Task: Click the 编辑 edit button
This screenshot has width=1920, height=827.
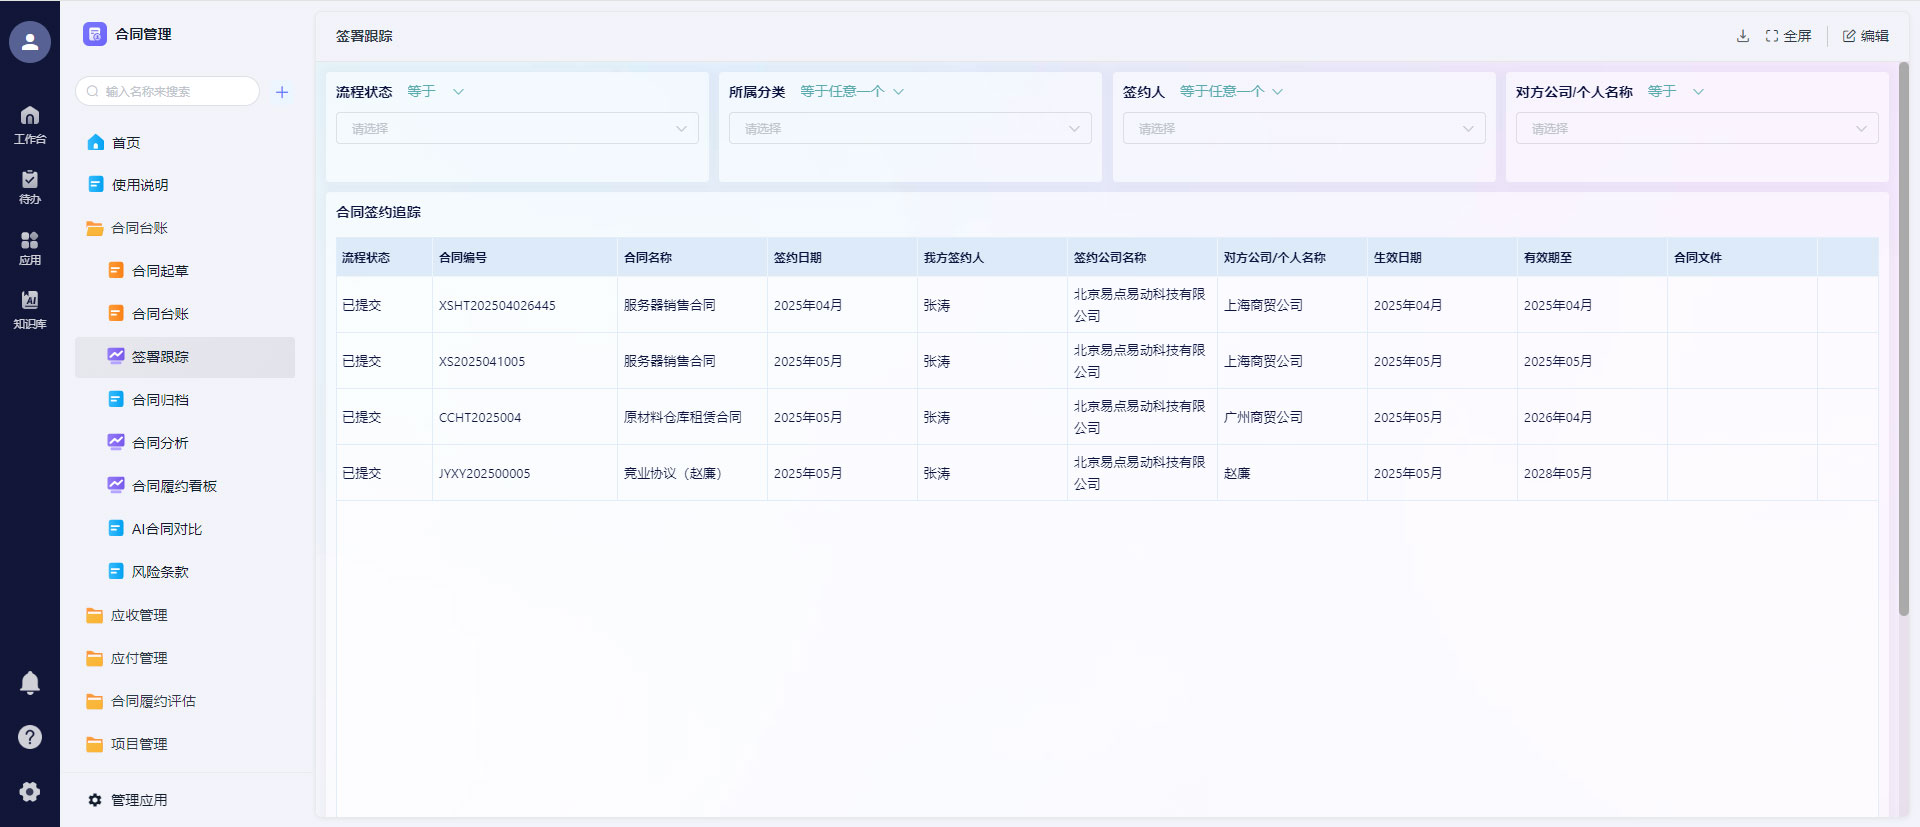Action: (1865, 36)
